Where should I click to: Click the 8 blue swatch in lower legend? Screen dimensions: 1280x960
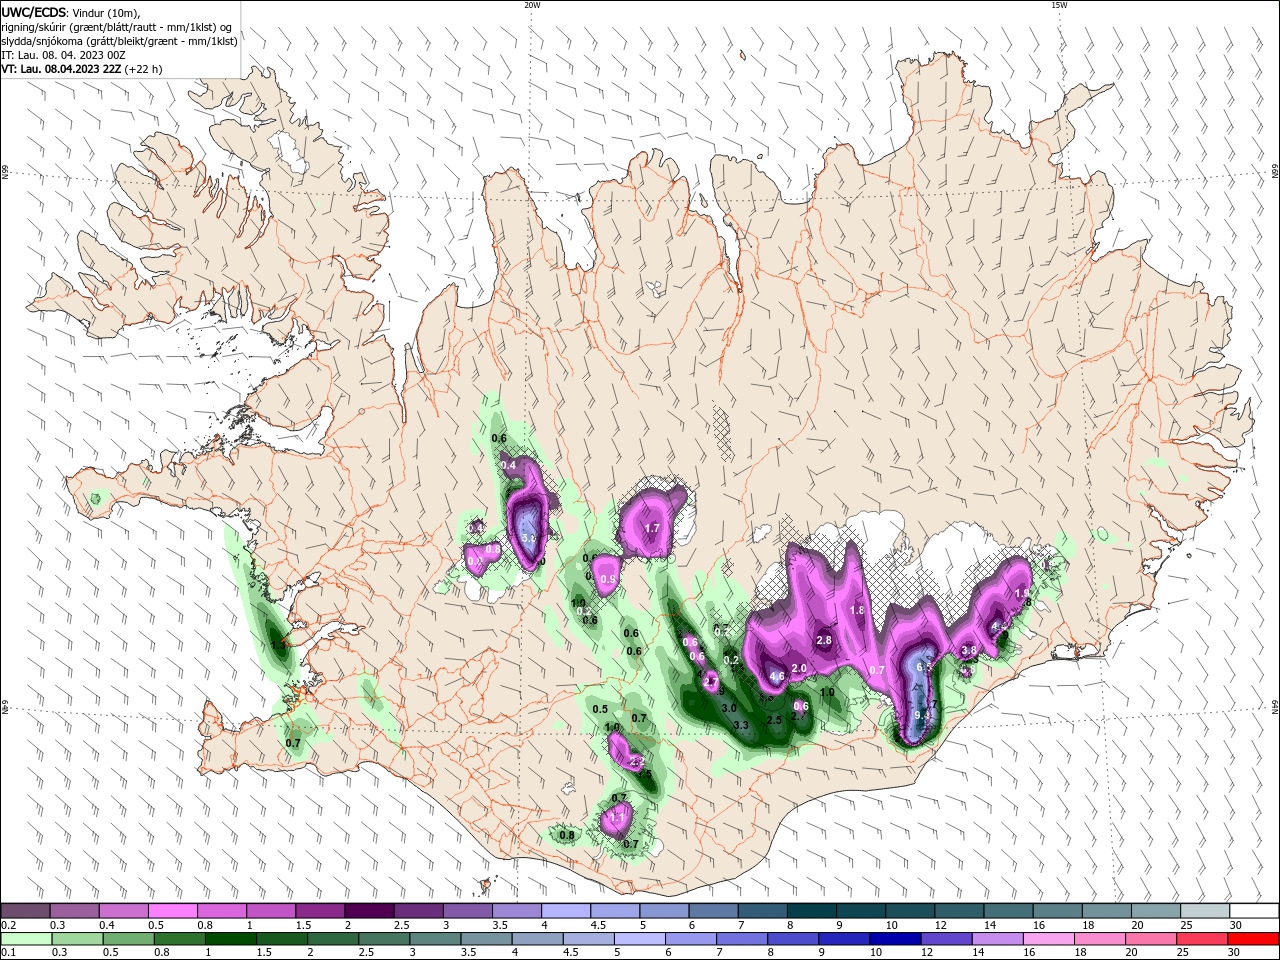(793, 939)
